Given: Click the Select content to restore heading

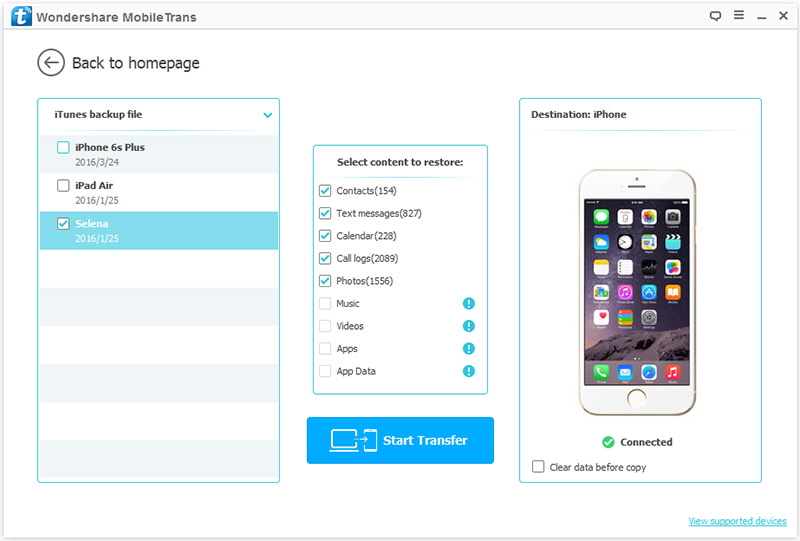Looking at the screenshot, I should tap(400, 162).
